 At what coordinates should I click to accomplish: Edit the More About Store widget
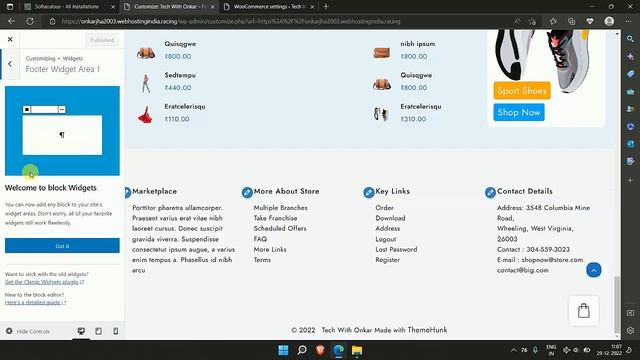[247, 192]
